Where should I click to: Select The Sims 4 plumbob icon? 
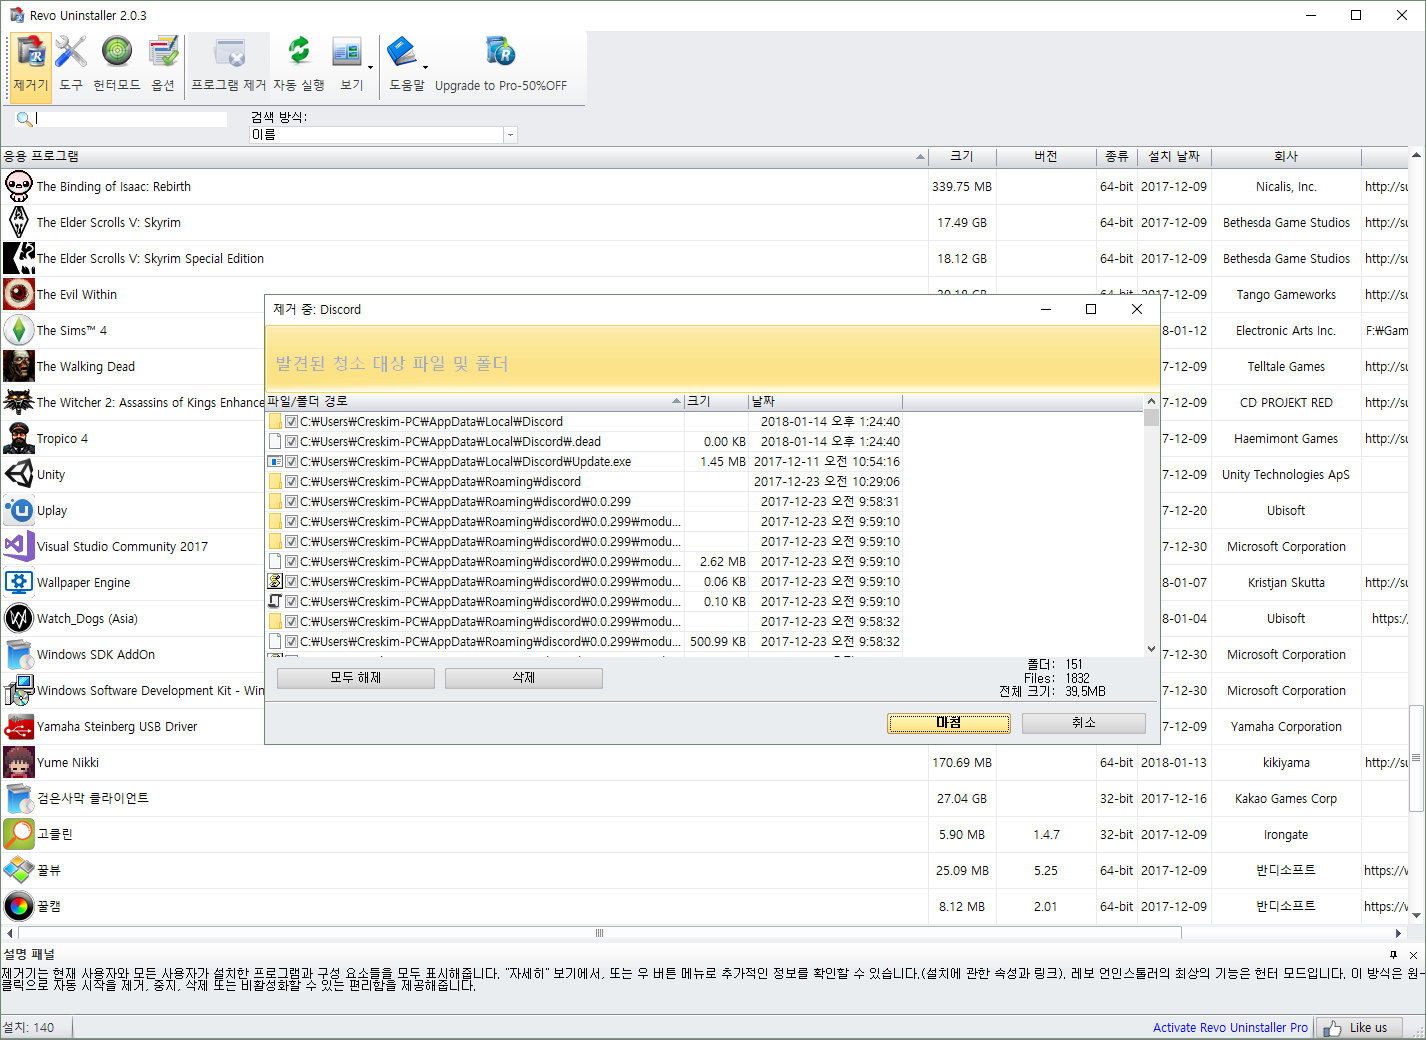pos(19,330)
